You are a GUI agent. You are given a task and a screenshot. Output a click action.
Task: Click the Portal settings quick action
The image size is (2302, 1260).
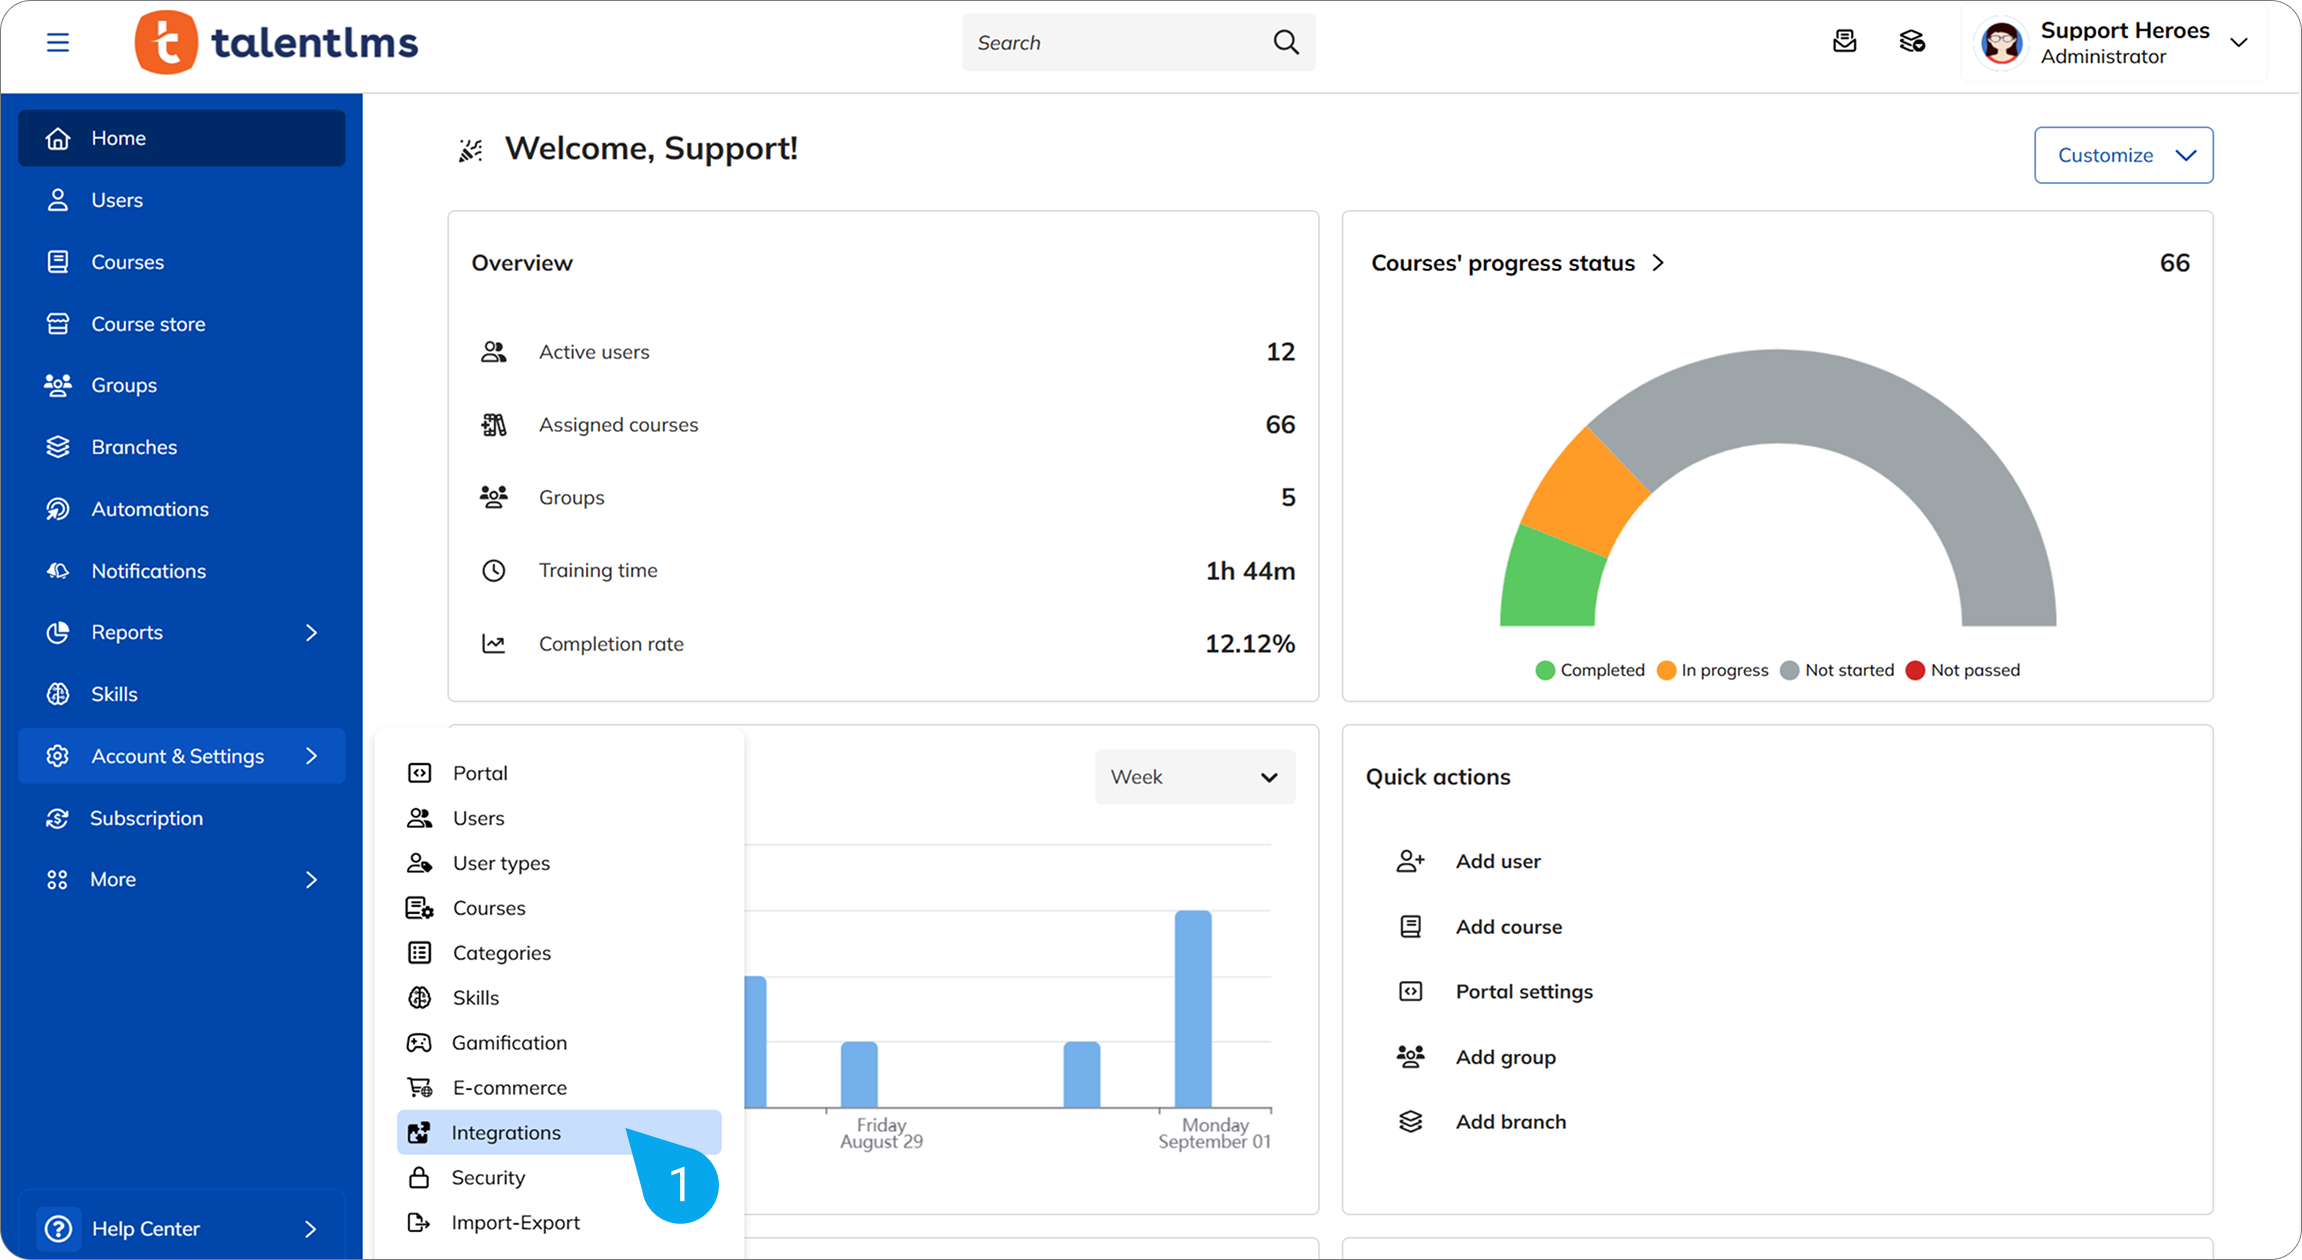pyautogui.click(x=1523, y=991)
